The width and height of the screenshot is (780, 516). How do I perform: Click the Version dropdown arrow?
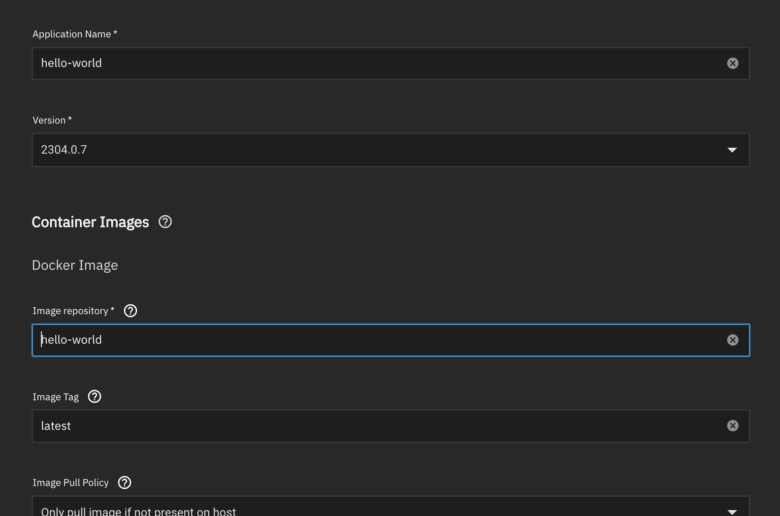732,150
